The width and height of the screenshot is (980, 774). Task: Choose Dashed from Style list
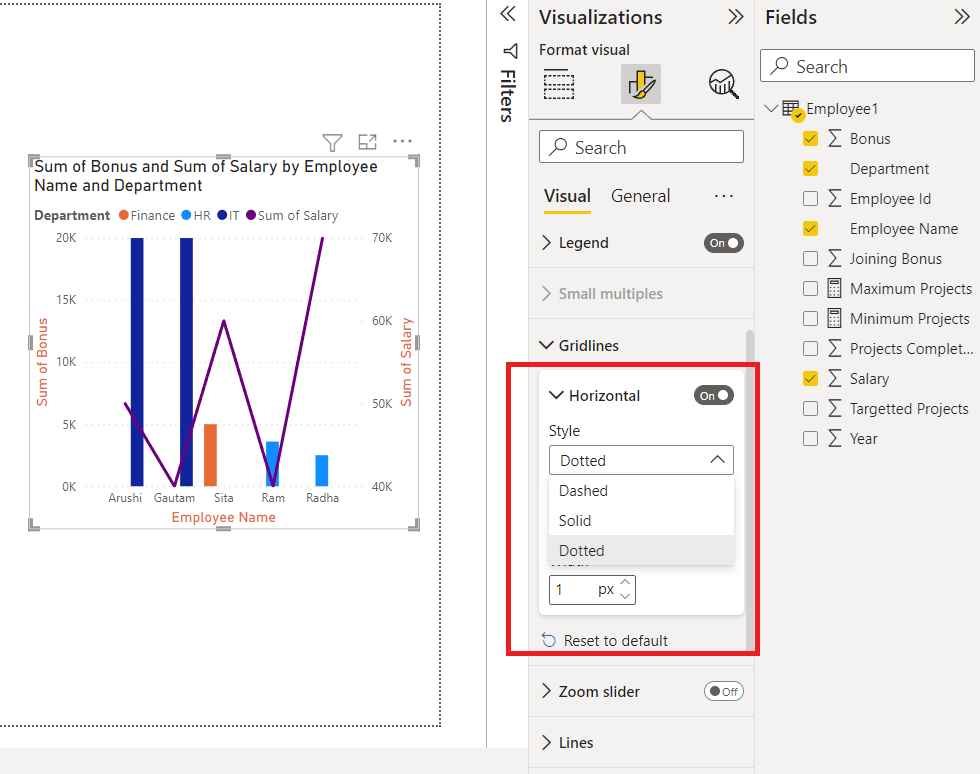(641, 491)
